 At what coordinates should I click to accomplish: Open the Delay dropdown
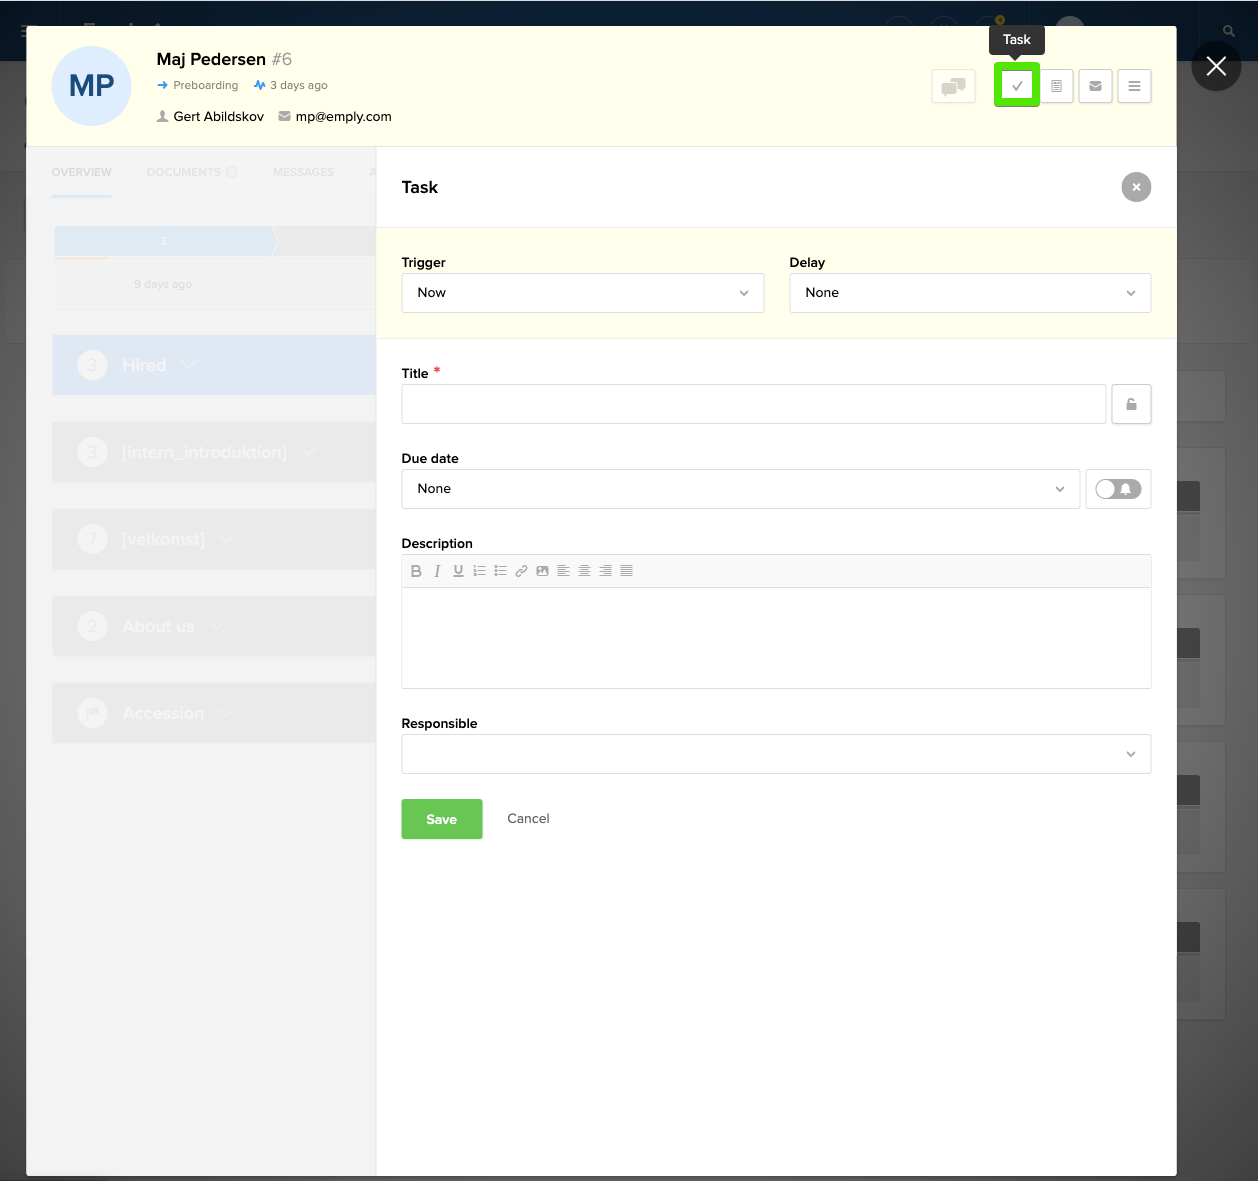coord(969,293)
